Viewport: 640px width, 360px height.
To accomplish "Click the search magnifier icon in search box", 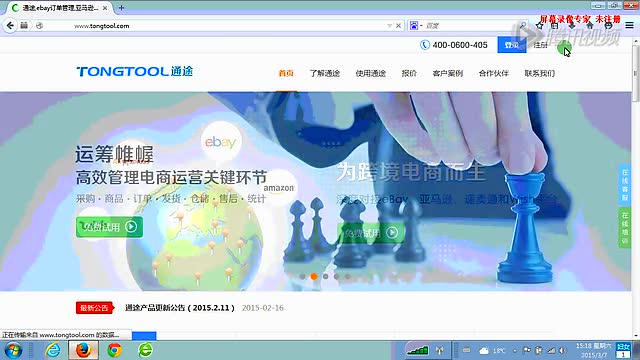I will [x=523, y=26].
